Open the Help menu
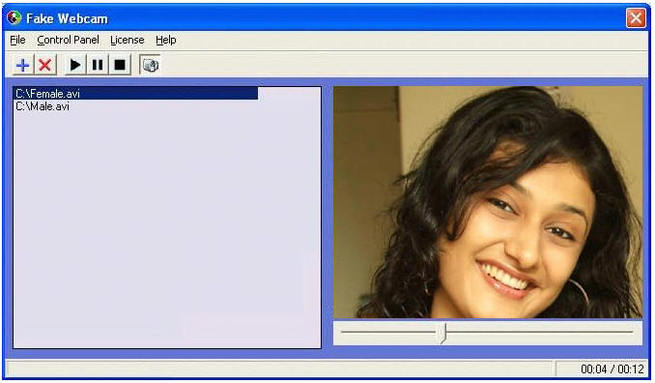This screenshot has height=383, width=655. coord(166,40)
